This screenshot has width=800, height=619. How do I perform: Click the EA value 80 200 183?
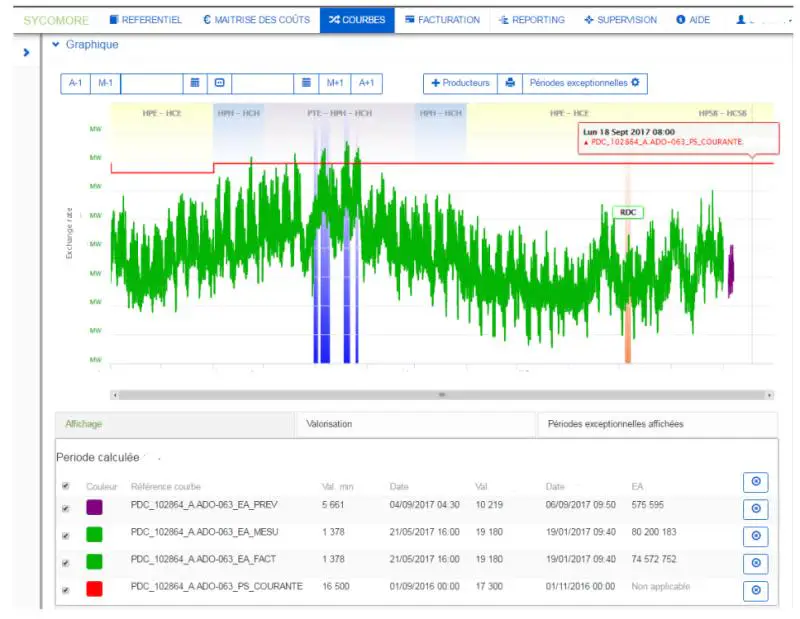[x=654, y=532]
